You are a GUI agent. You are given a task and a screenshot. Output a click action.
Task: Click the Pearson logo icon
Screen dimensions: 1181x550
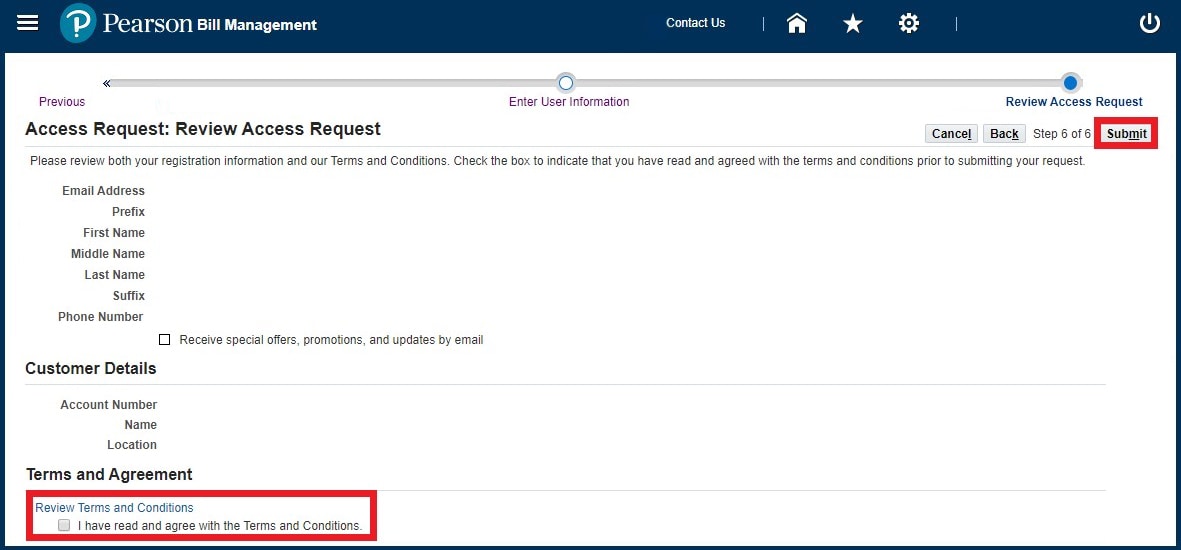pos(78,24)
